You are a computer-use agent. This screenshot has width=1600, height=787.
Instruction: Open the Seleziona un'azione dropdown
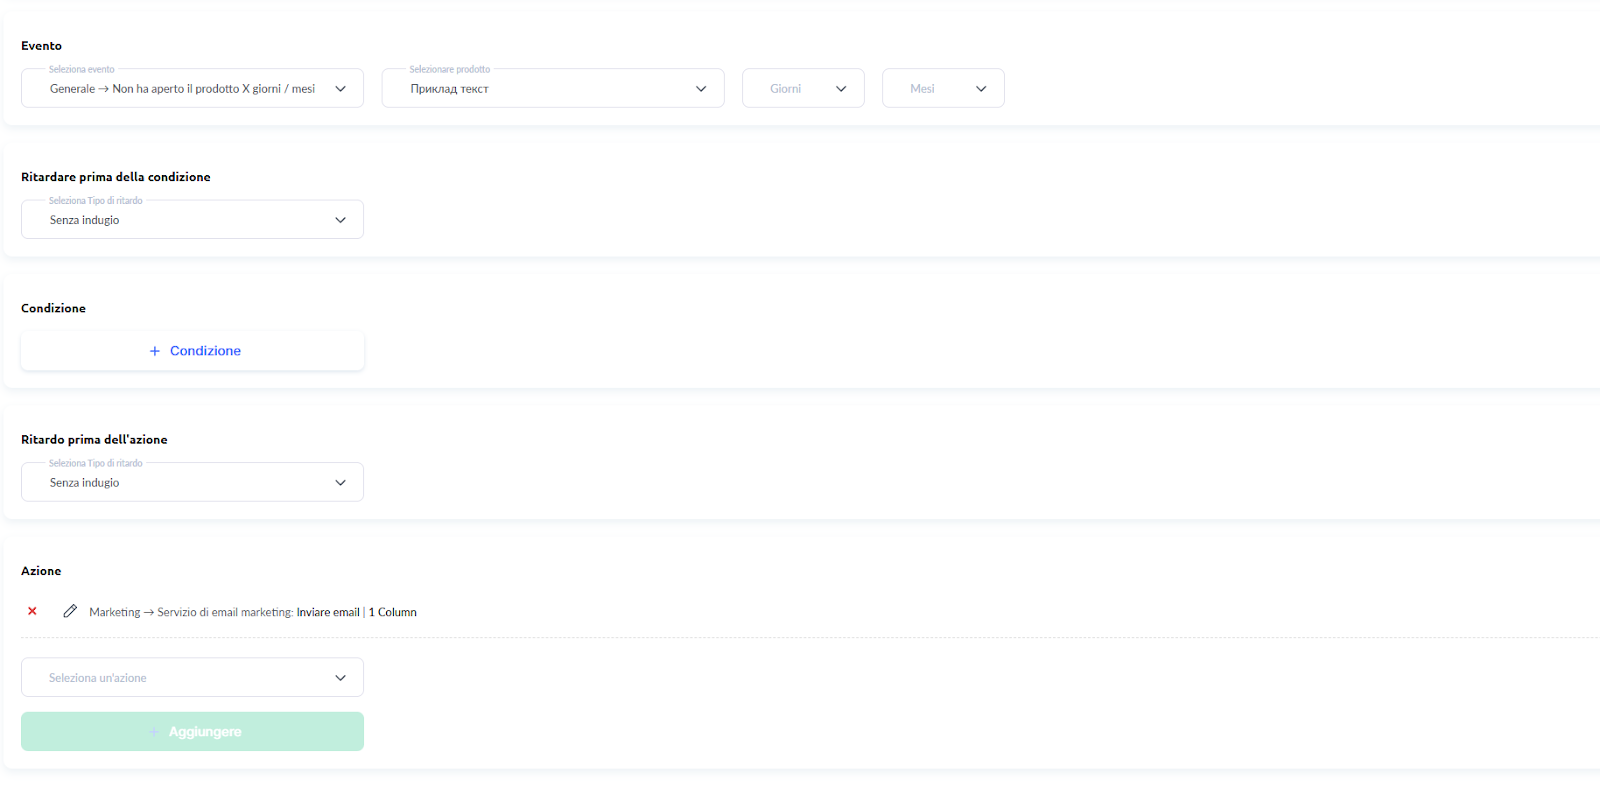coord(180,678)
